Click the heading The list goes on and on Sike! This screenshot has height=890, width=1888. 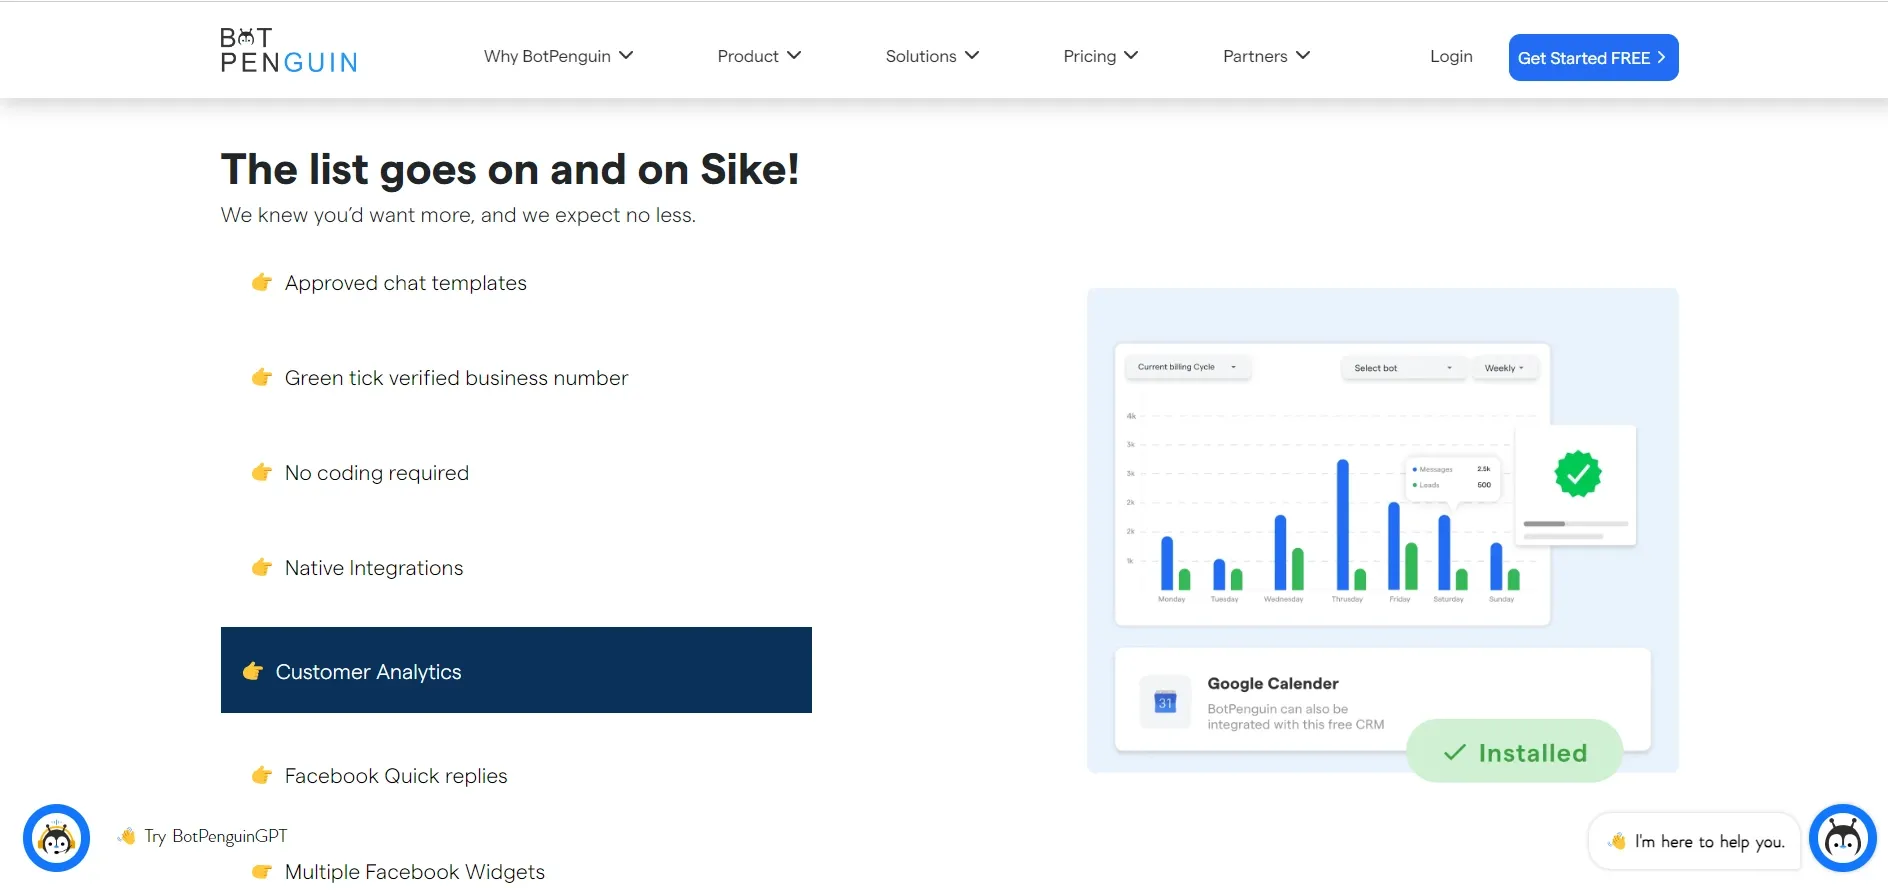coord(510,169)
